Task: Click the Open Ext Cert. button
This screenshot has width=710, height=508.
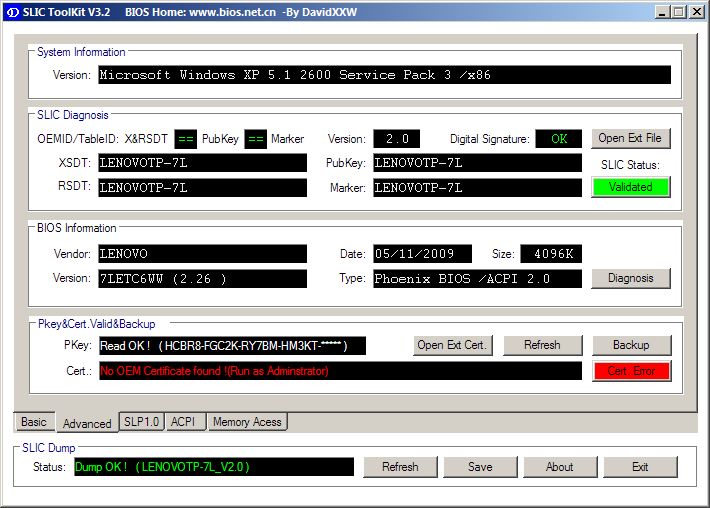Action: 452,345
